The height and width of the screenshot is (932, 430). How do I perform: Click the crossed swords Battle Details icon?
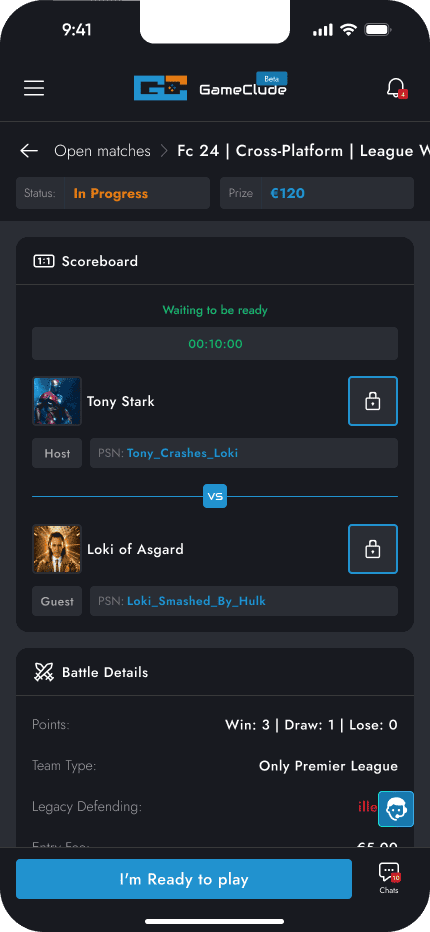tap(43, 672)
